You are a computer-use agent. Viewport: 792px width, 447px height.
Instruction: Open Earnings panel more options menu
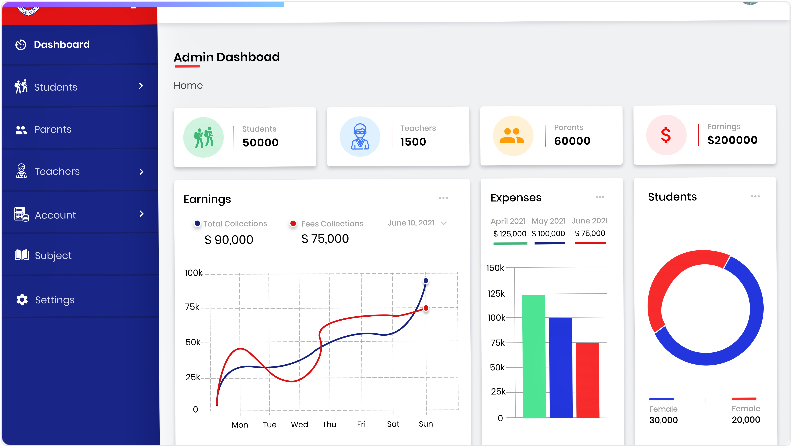[x=443, y=198]
